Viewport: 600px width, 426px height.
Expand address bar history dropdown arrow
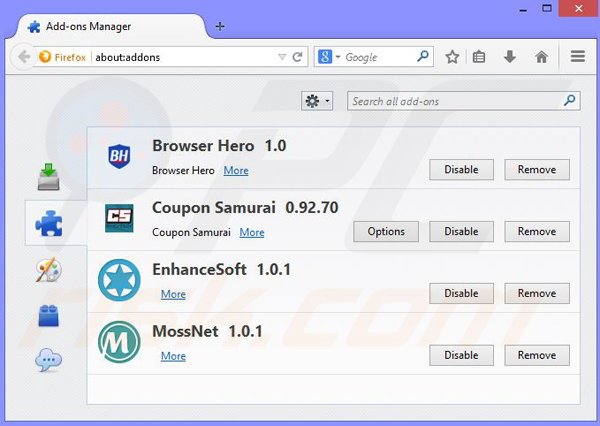point(282,57)
